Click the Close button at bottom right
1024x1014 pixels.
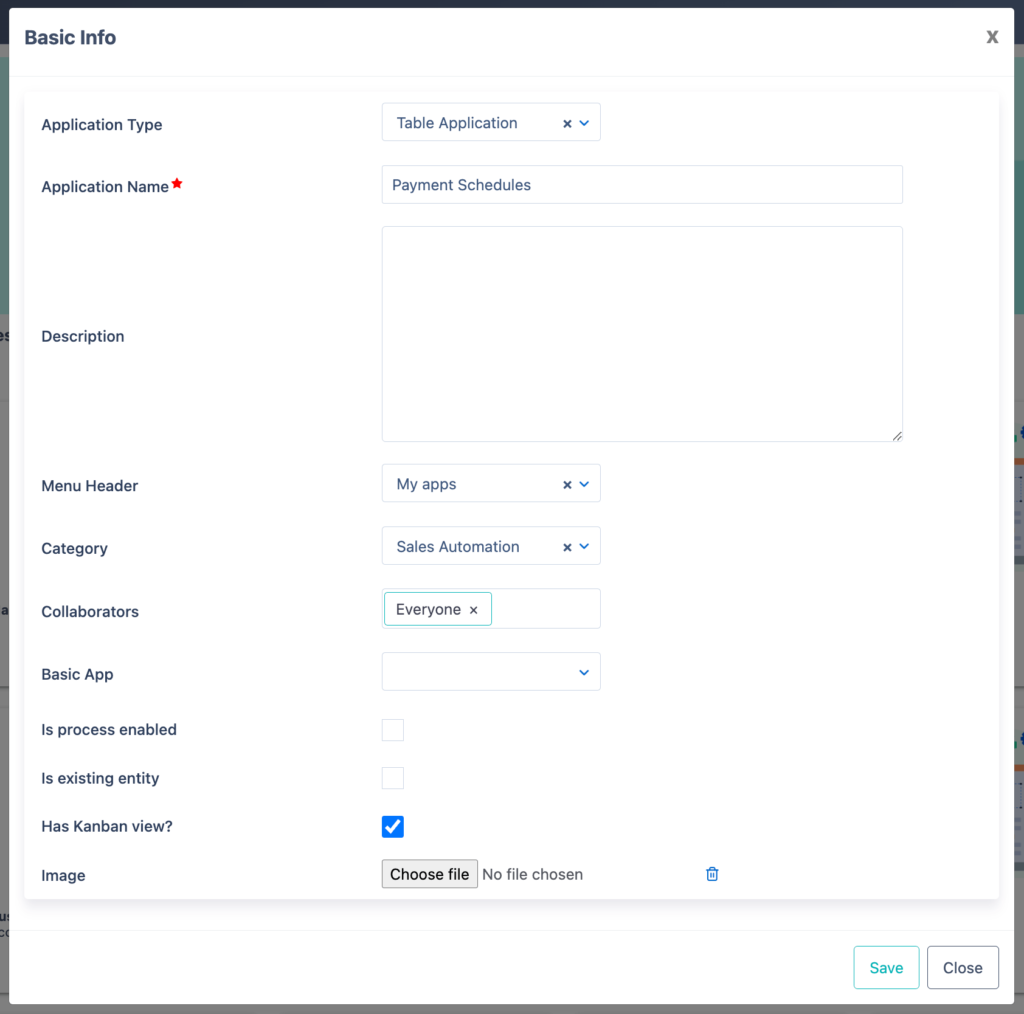(x=962, y=967)
